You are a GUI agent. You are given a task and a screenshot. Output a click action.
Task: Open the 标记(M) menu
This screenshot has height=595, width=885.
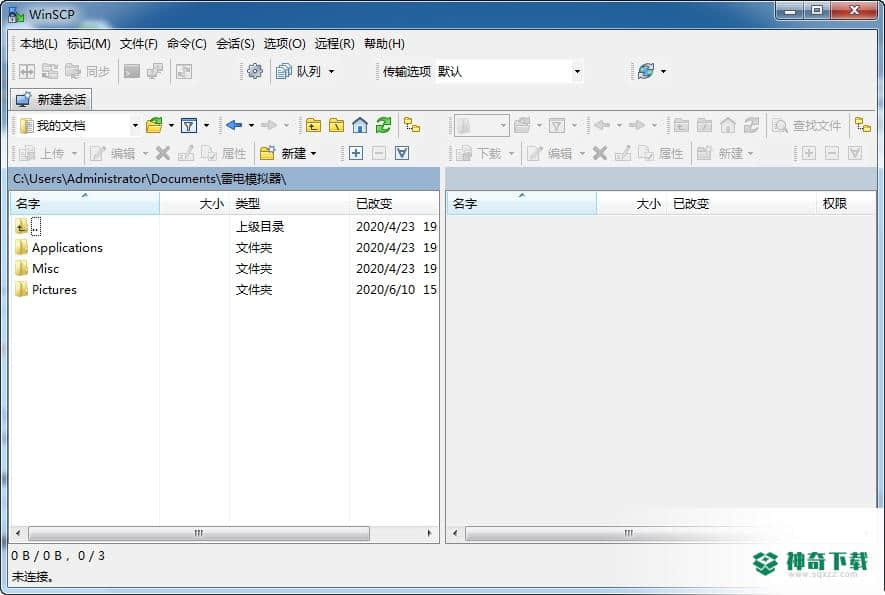[x=89, y=43]
